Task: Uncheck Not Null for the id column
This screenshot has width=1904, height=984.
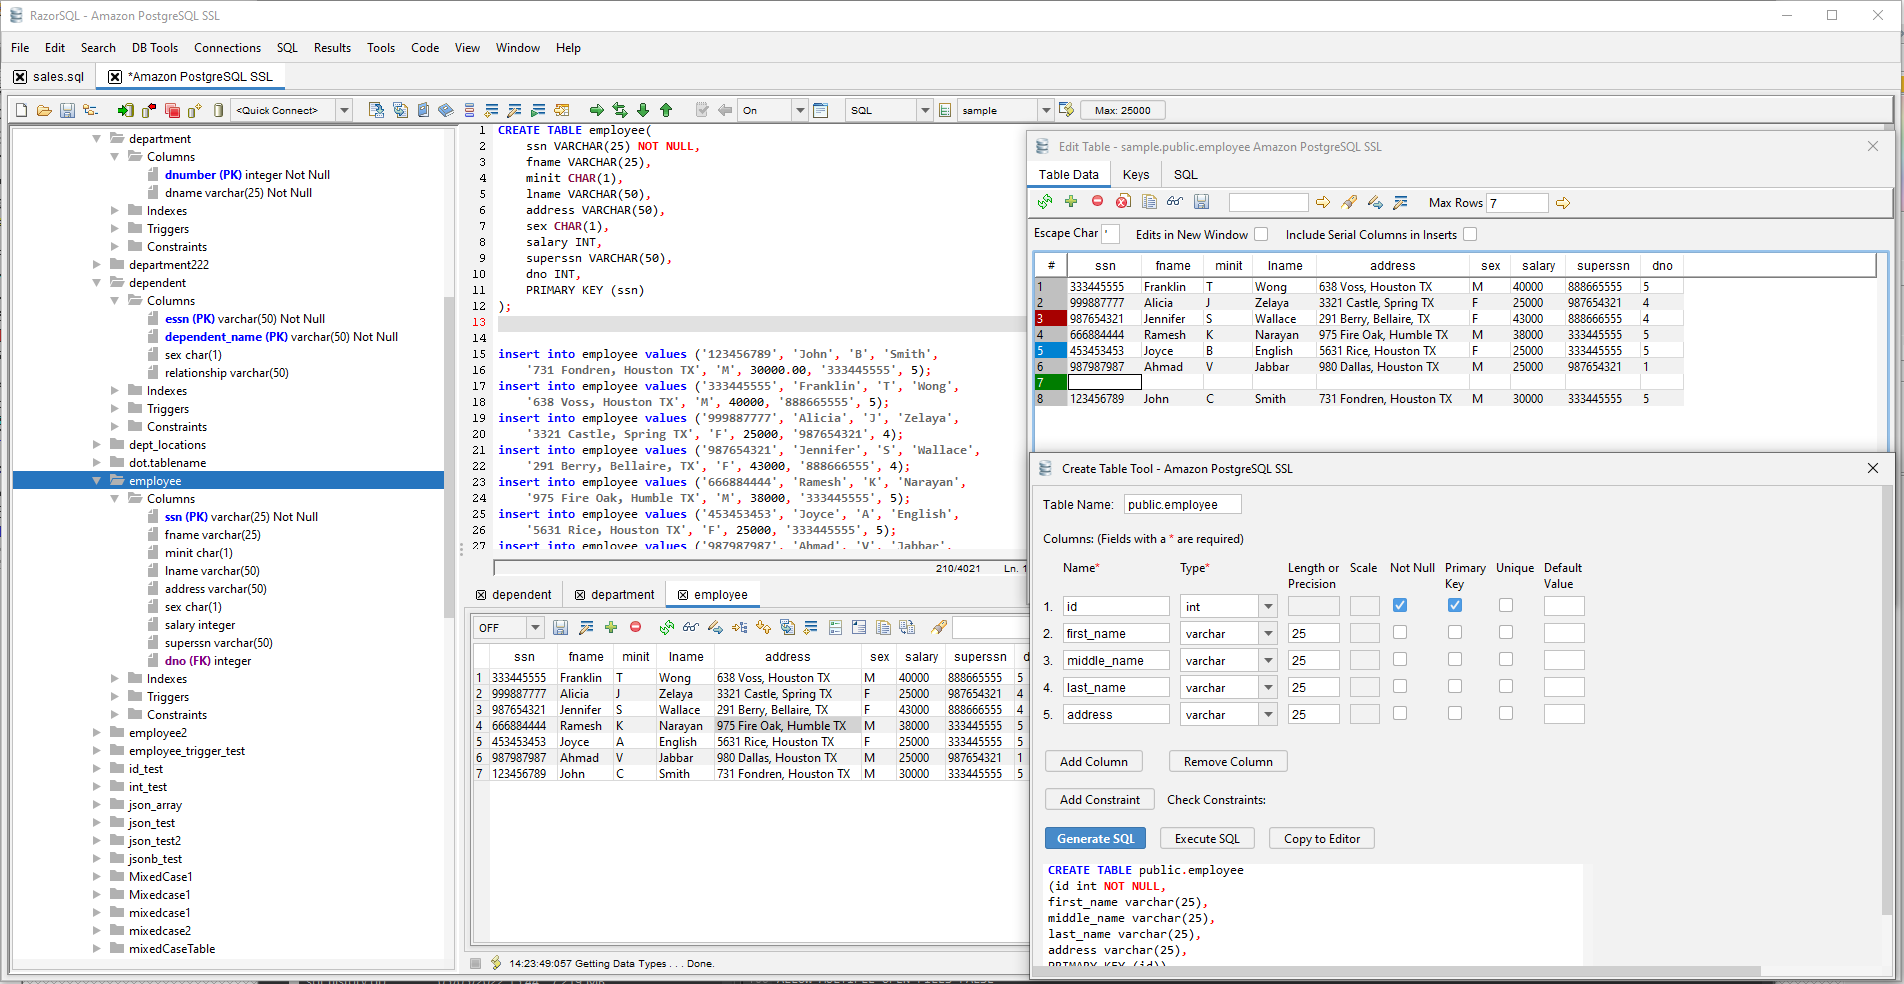Action: pos(1400,605)
